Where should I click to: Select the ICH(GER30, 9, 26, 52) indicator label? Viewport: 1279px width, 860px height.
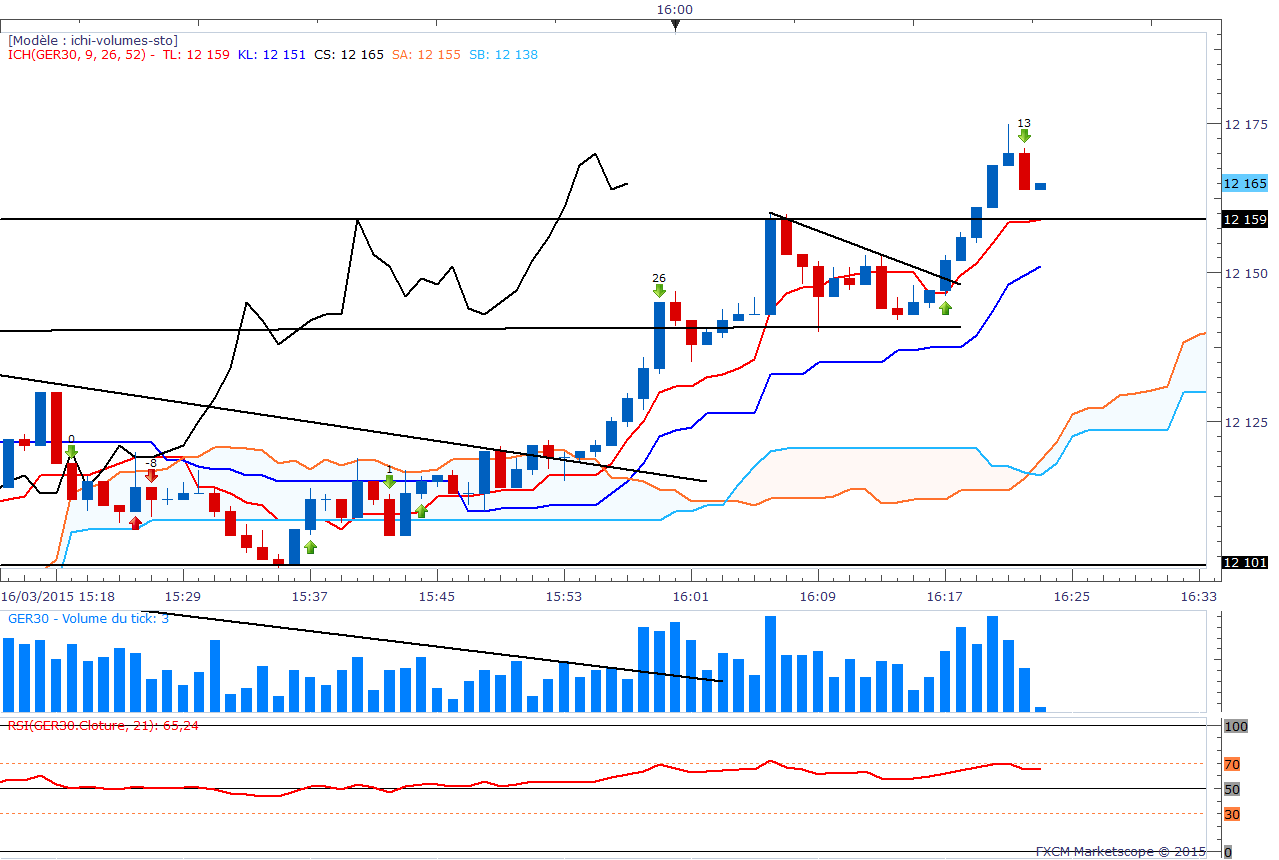point(78,55)
